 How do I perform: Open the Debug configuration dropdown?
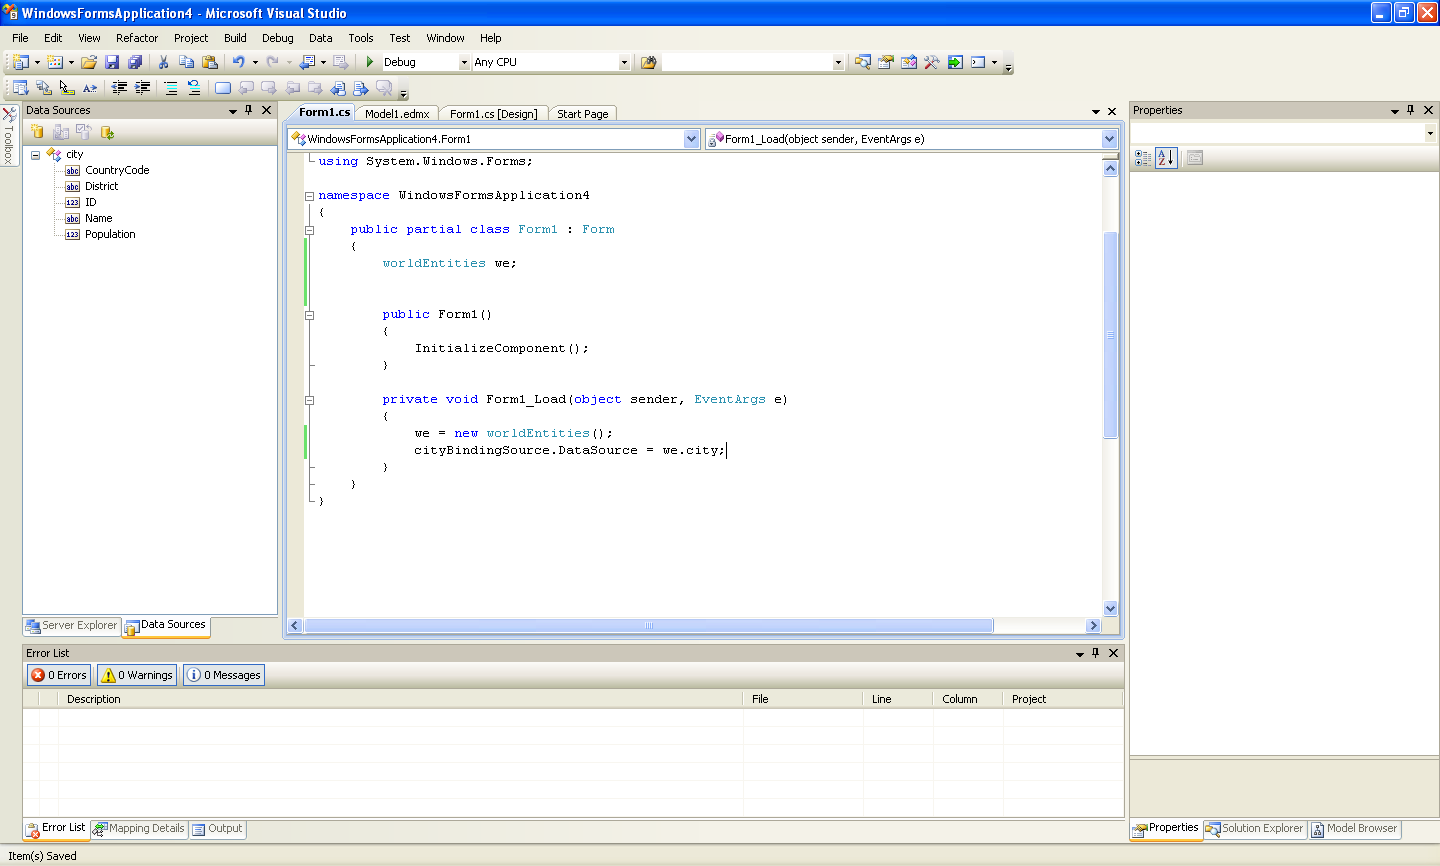pos(462,61)
